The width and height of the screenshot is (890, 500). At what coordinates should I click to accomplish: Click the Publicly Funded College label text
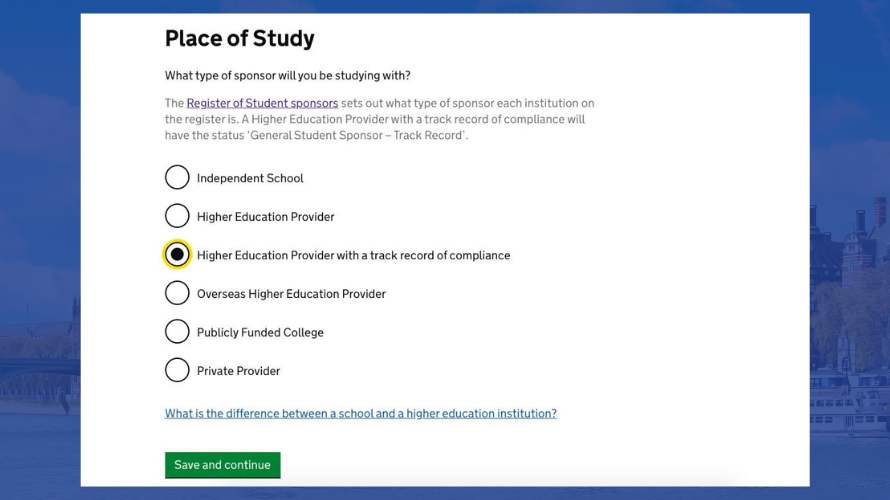click(260, 333)
